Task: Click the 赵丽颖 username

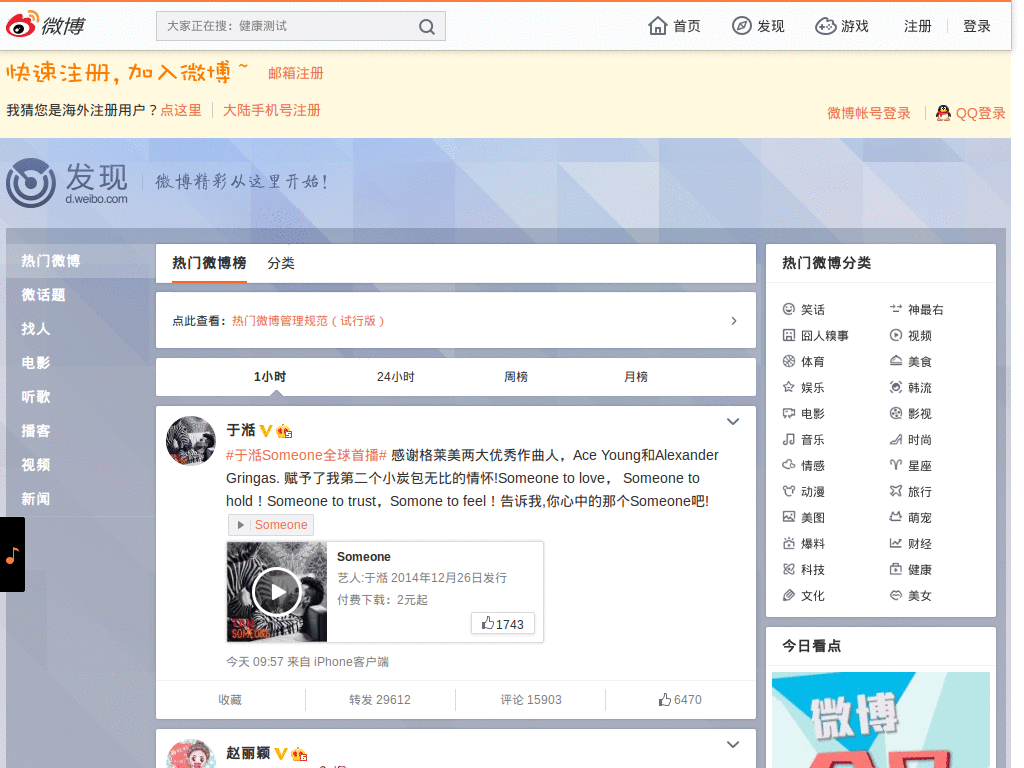Action: (248, 753)
